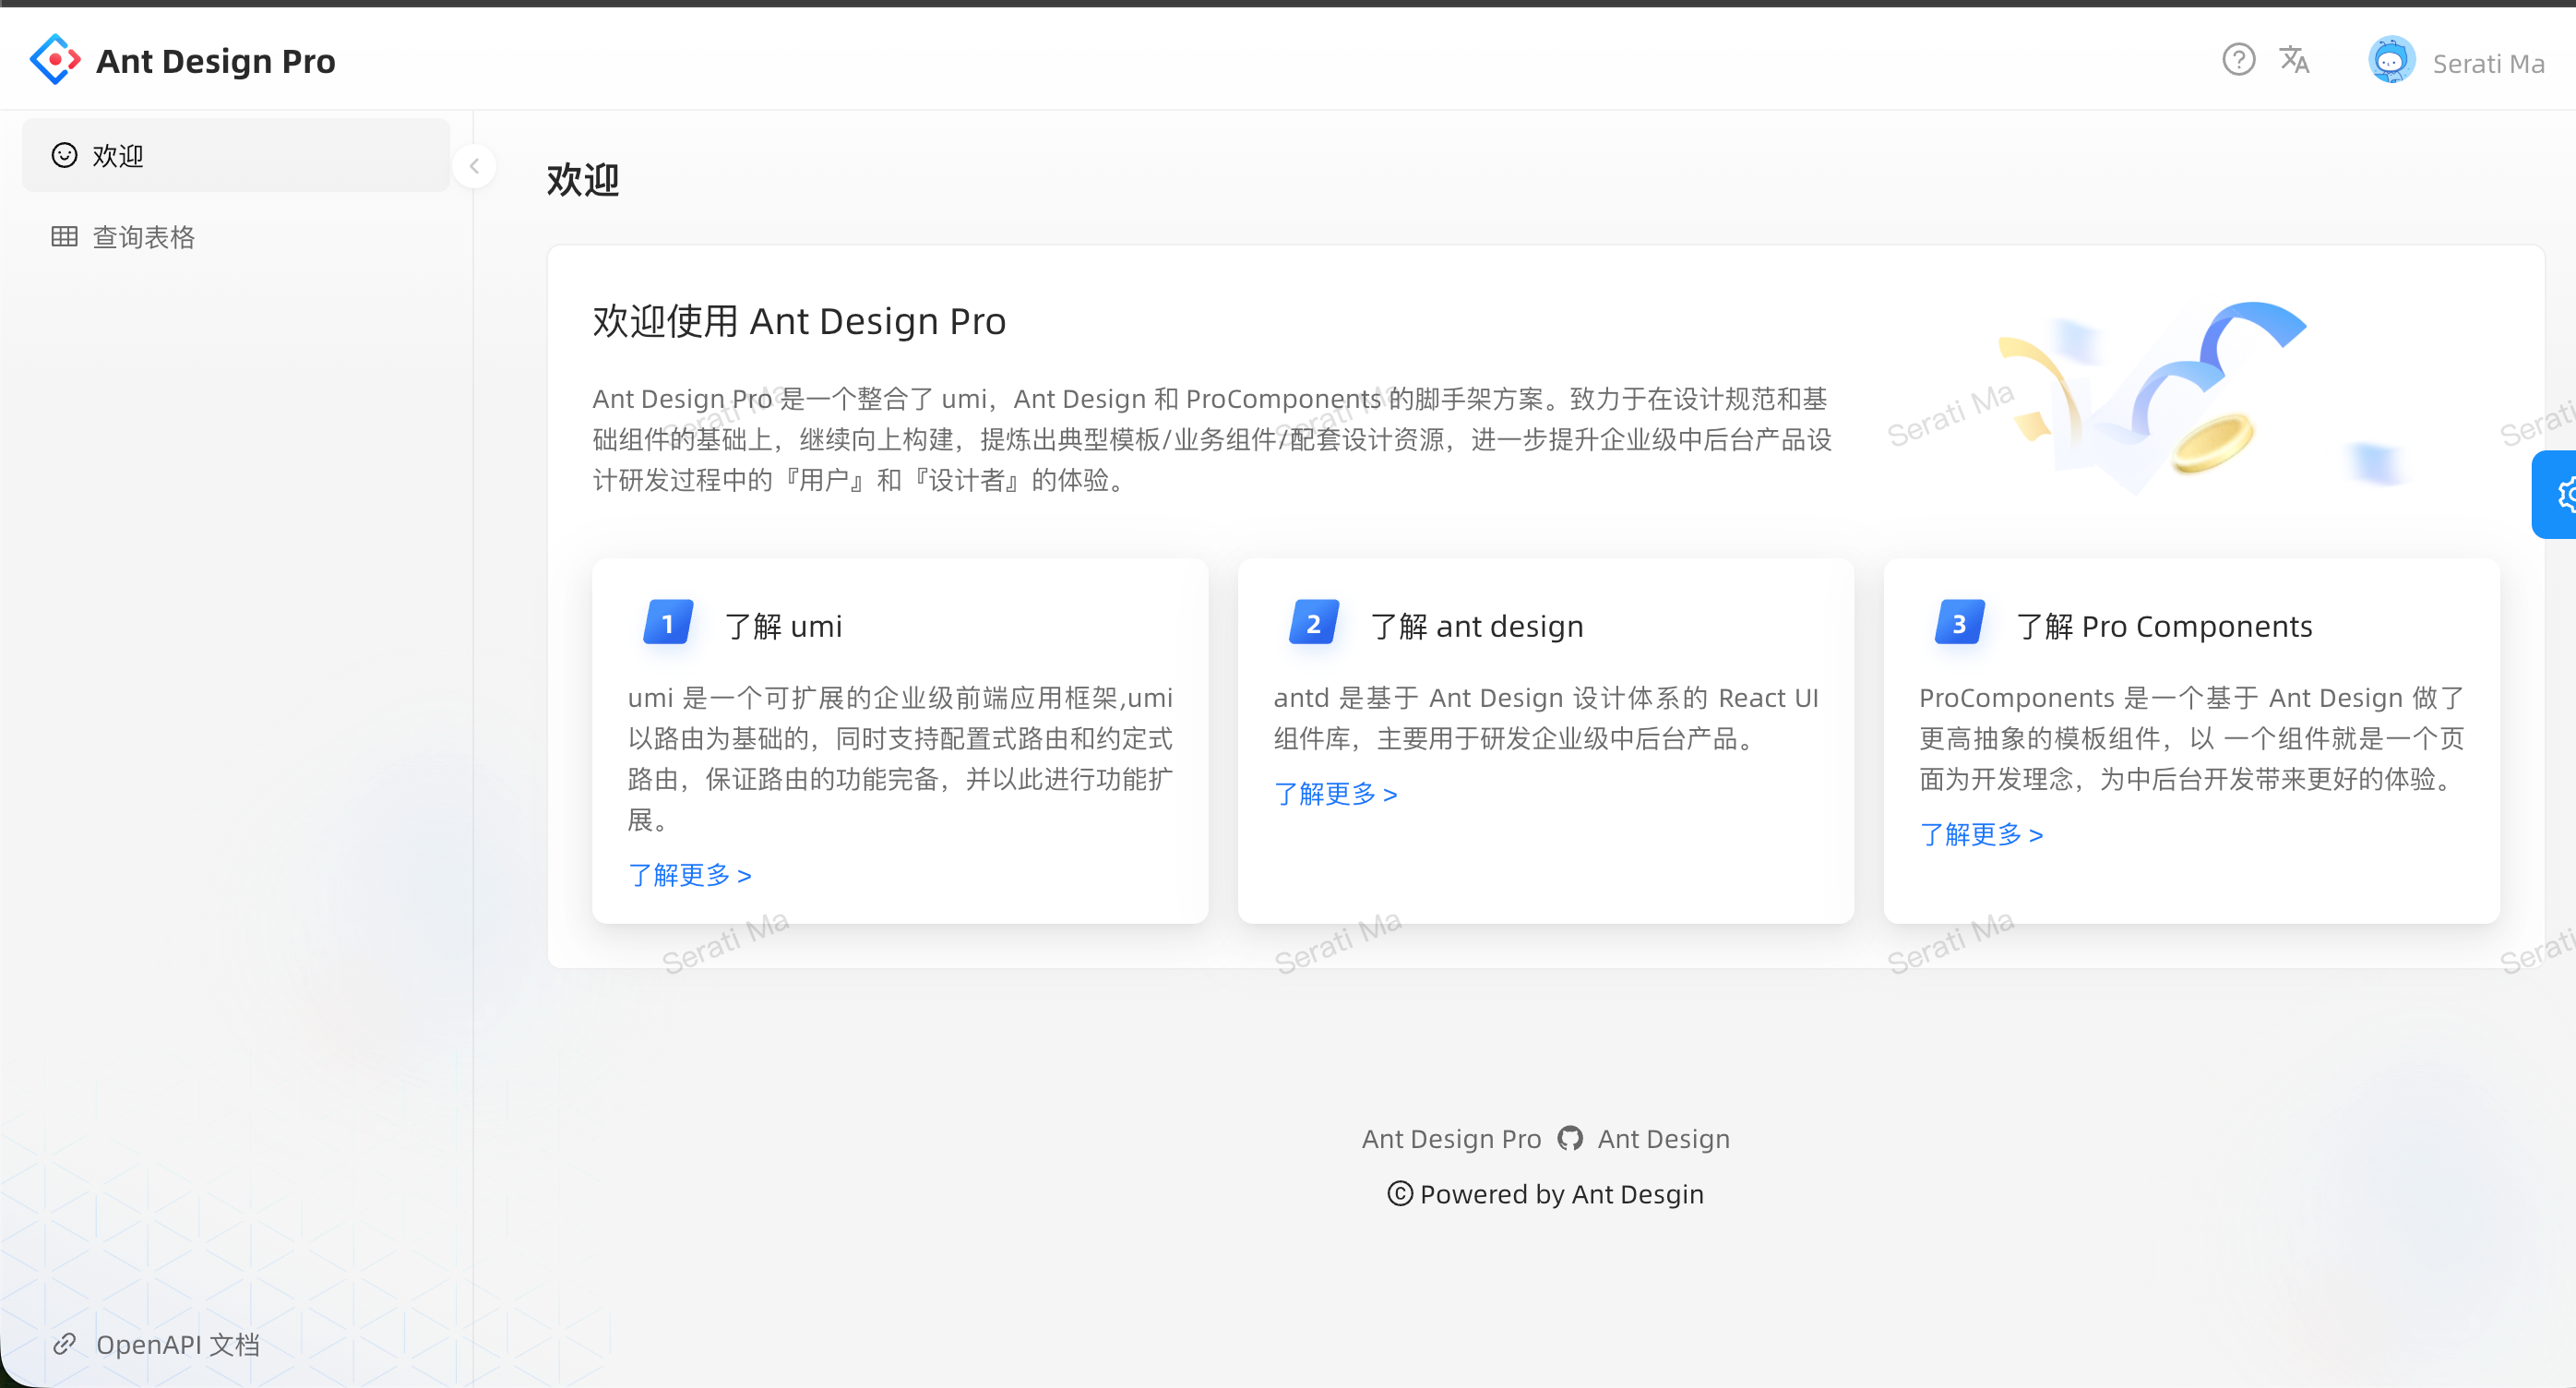Click the table icon beside 查询表格
Viewport: 2576px width, 1388px height.
[x=65, y=237]
